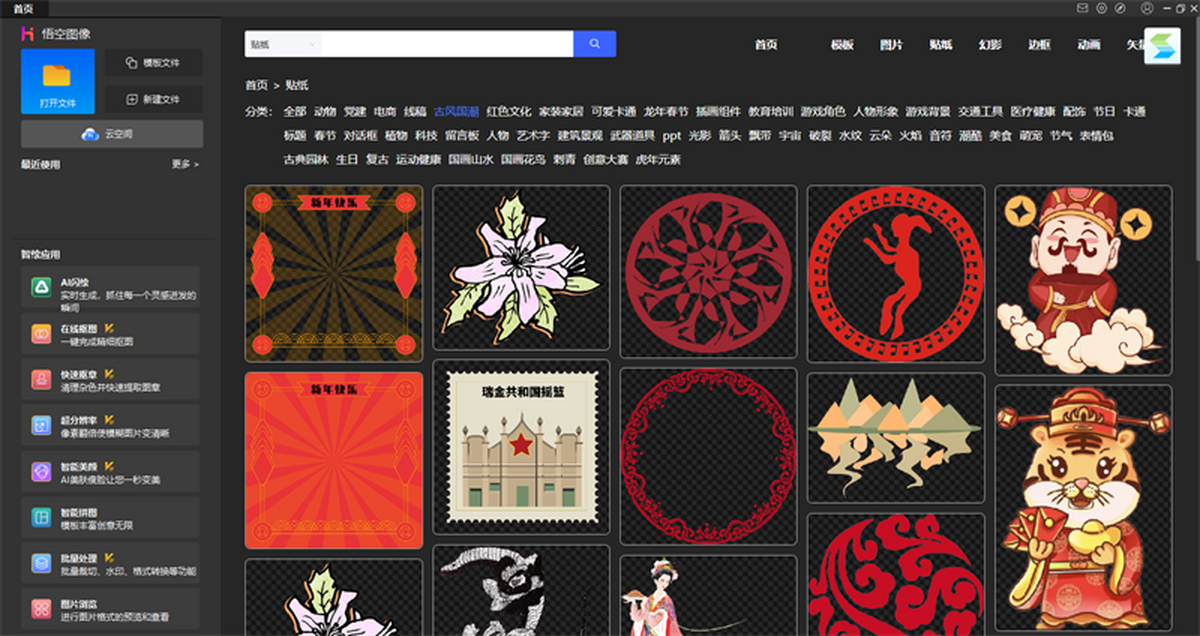This screenshot has width=1200, height=636.
Task: Click the compass icon in title bar
Action: [1120, 8]
